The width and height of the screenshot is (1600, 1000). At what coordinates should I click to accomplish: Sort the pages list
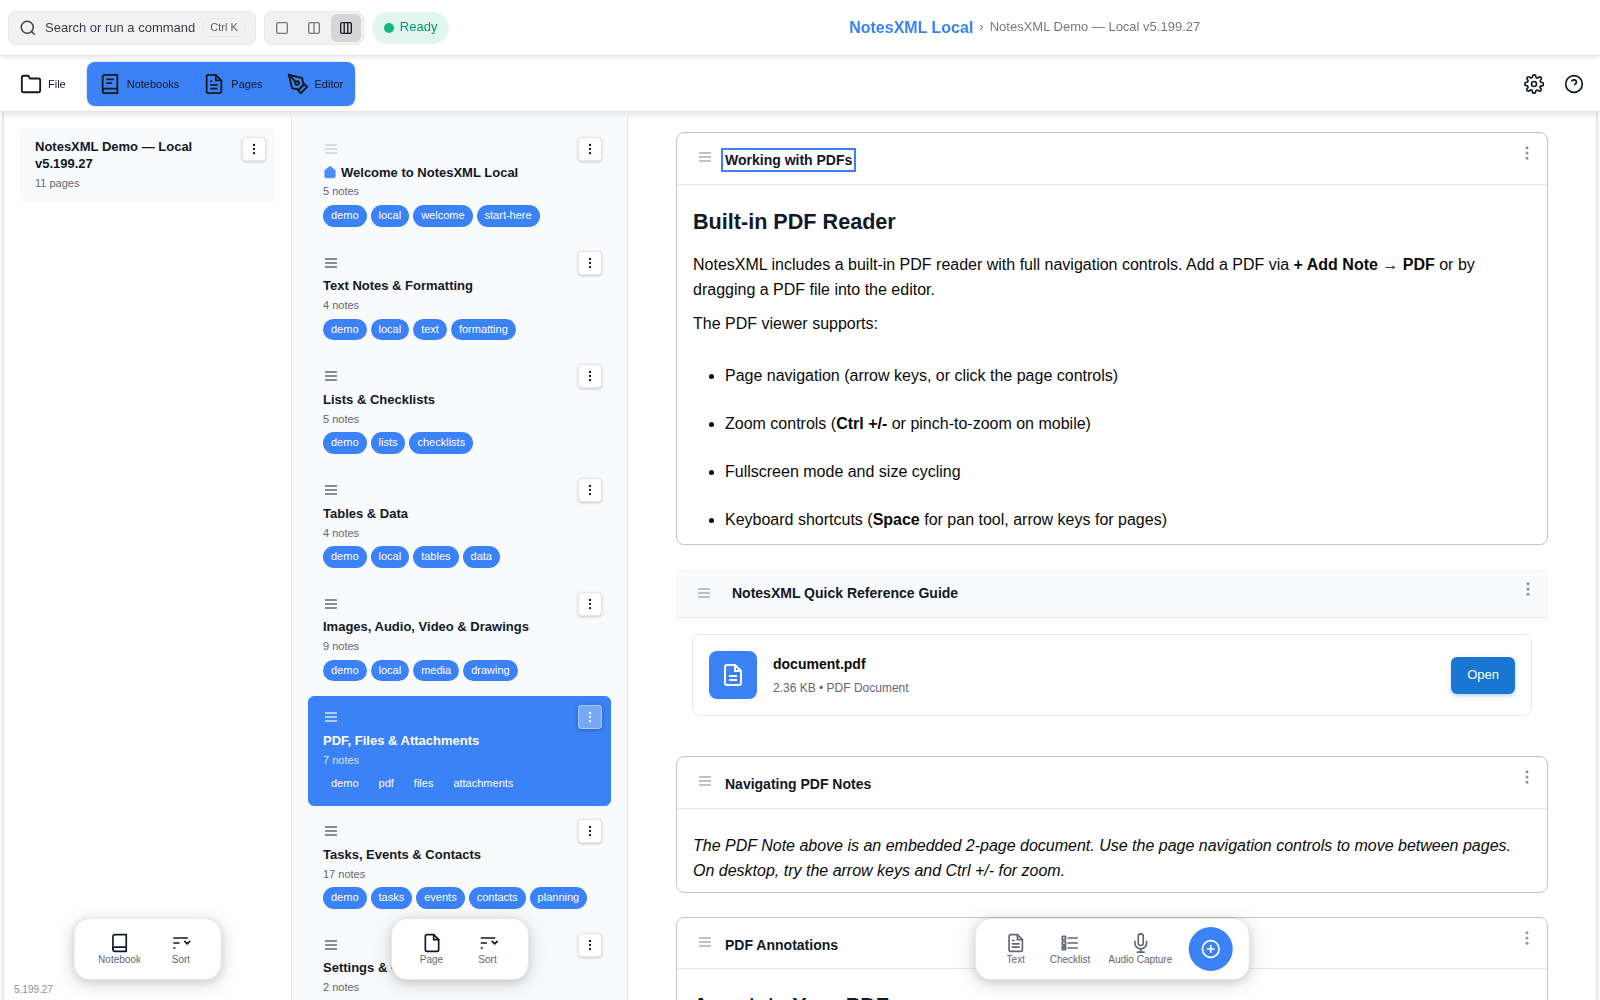tap(487, 948)
